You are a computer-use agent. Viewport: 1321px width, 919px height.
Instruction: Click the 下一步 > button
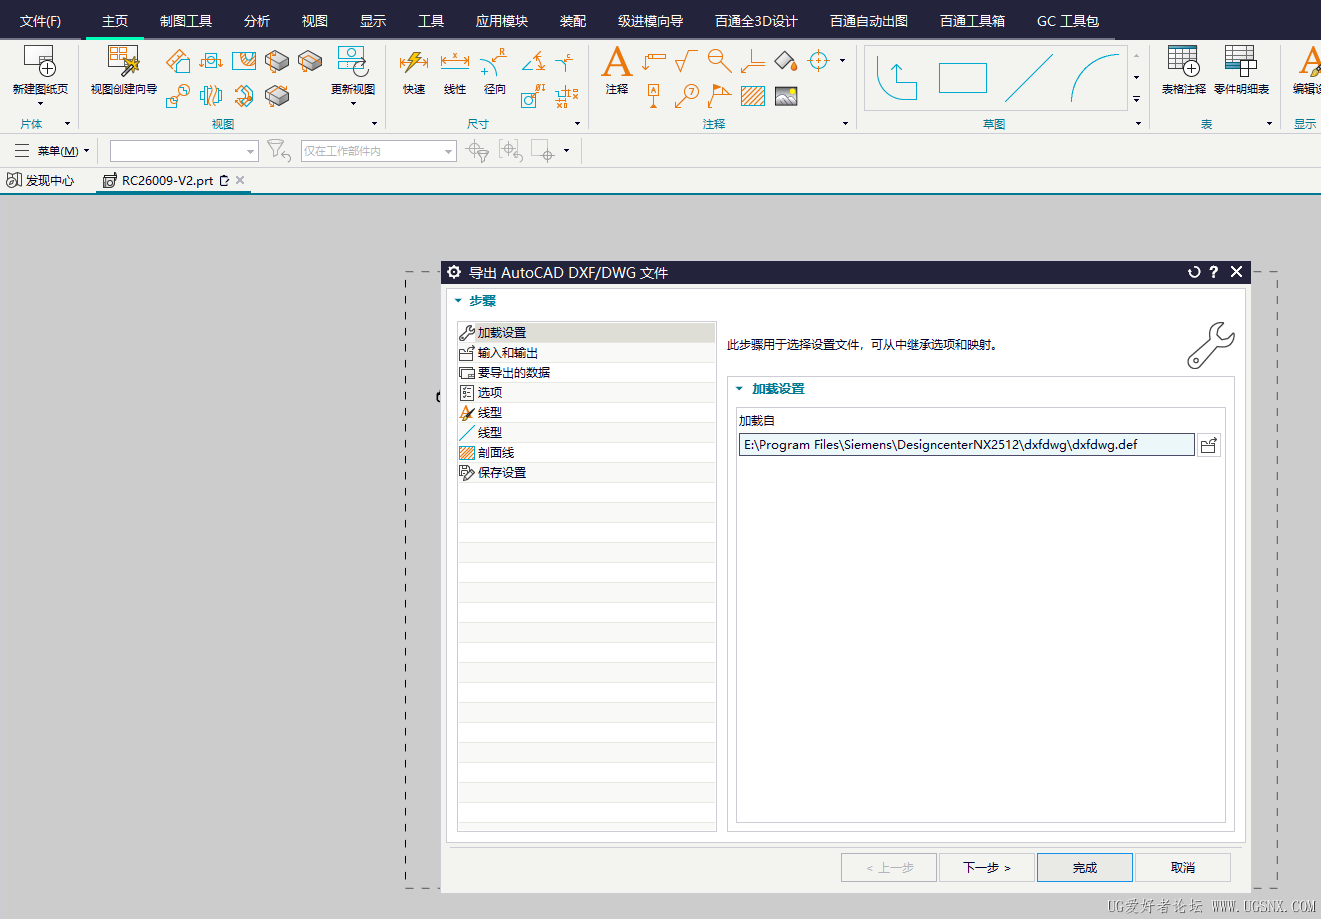point(987,867)
